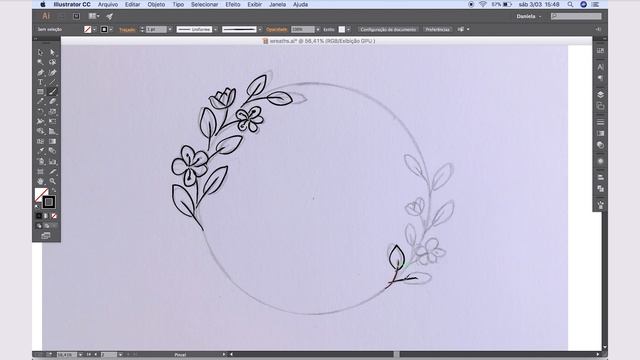Select the Direct Selection tool
This screenshot has width=640, height=360.
(x=52, y=52)
